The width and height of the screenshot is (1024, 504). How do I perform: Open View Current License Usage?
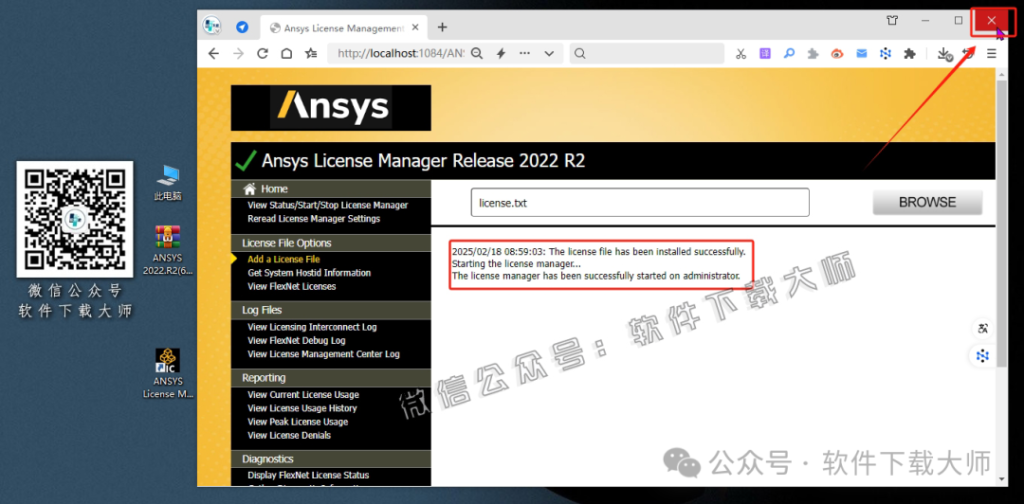click(x=303, y=394)
